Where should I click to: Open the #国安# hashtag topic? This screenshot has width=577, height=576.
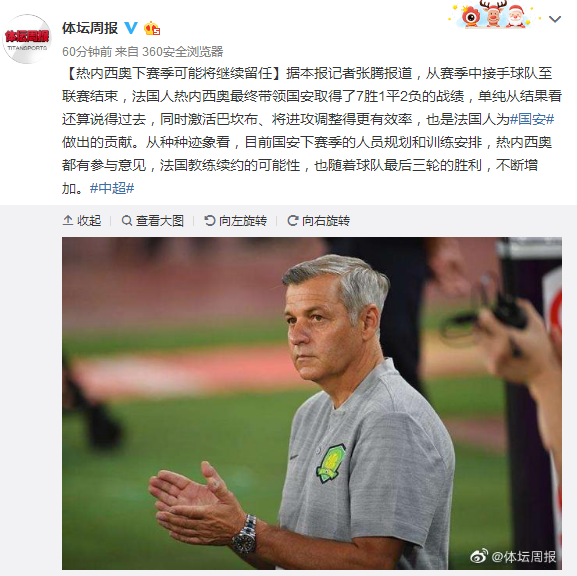[x=532, y=119]
